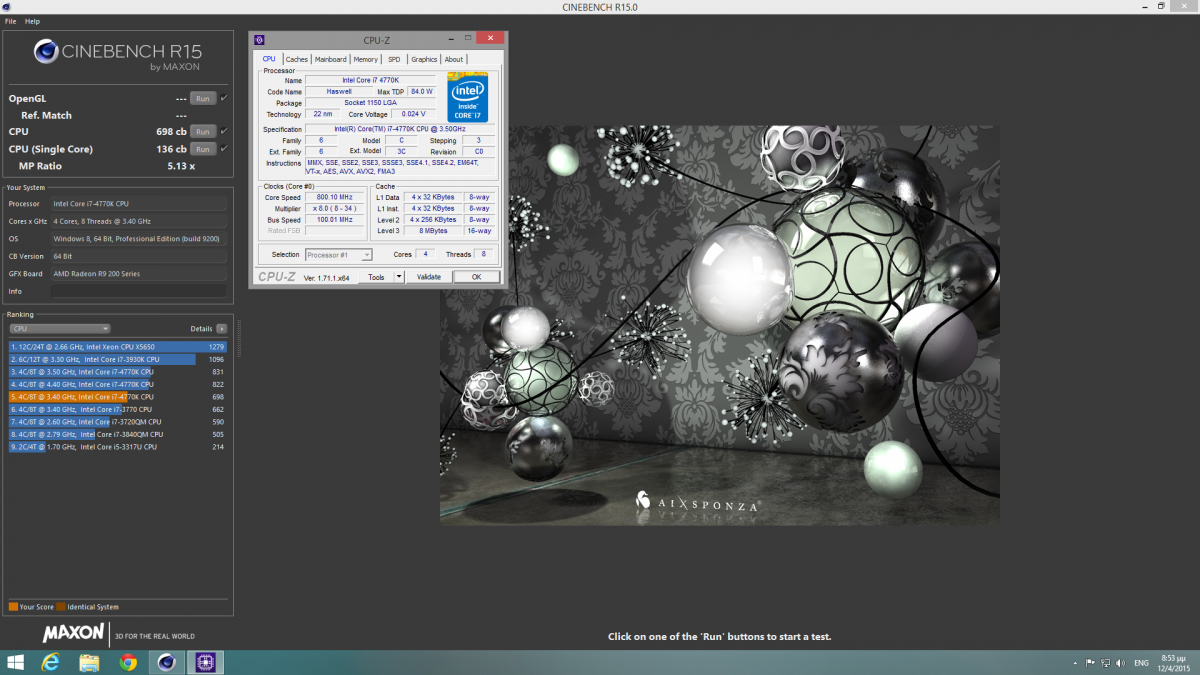Viewport: 1200px width, 675px height.
Task: Switch to the CPU-Z taskbar icon
Action: tap(207, 663)
